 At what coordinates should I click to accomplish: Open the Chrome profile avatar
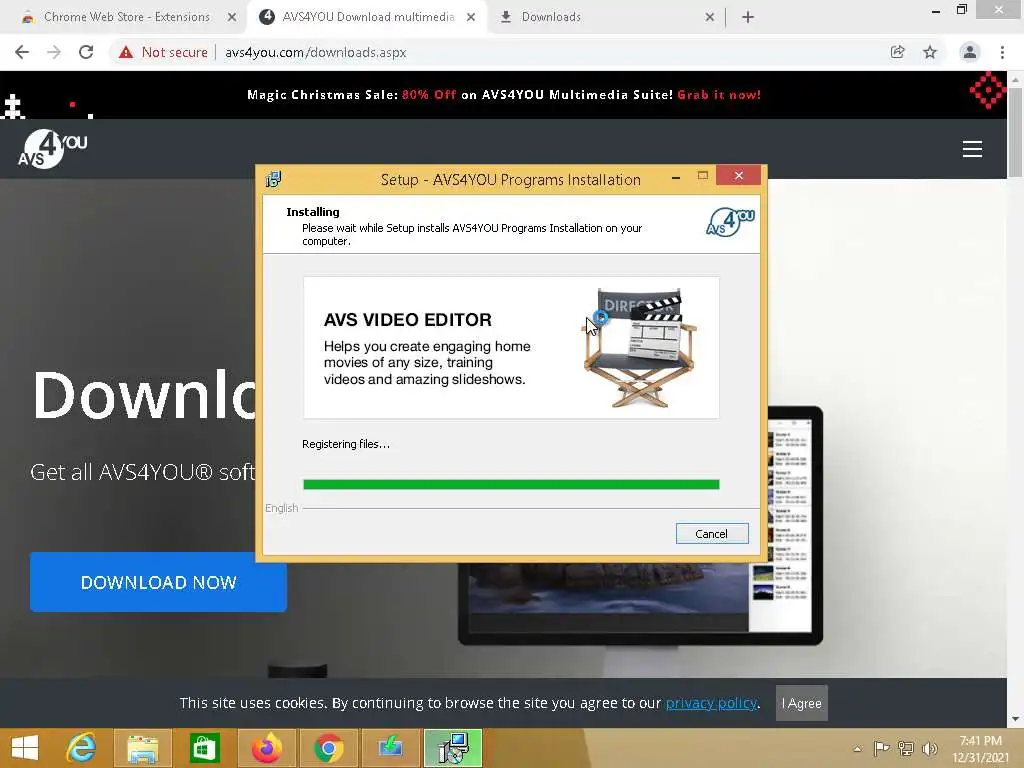pyautogui.click(x=970, y=52)
